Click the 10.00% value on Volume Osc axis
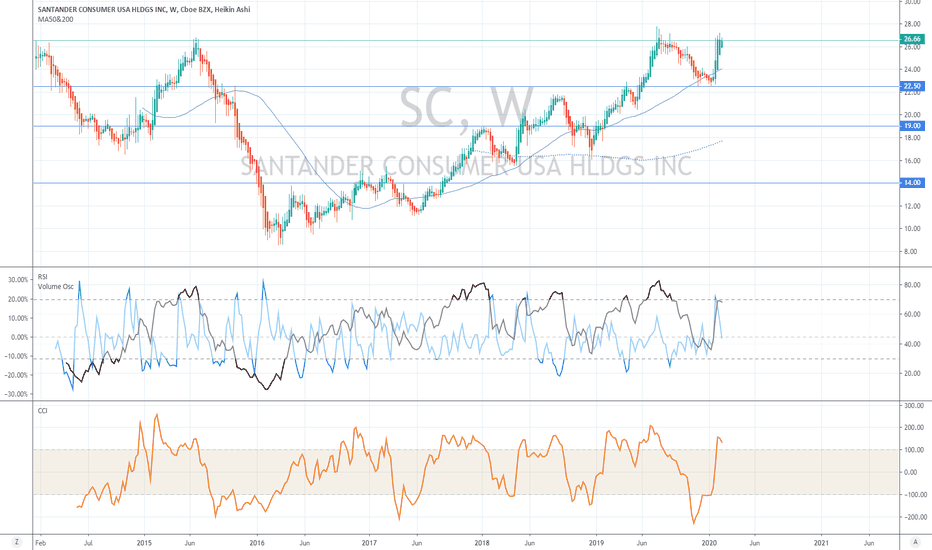 (x=18, y=318)
